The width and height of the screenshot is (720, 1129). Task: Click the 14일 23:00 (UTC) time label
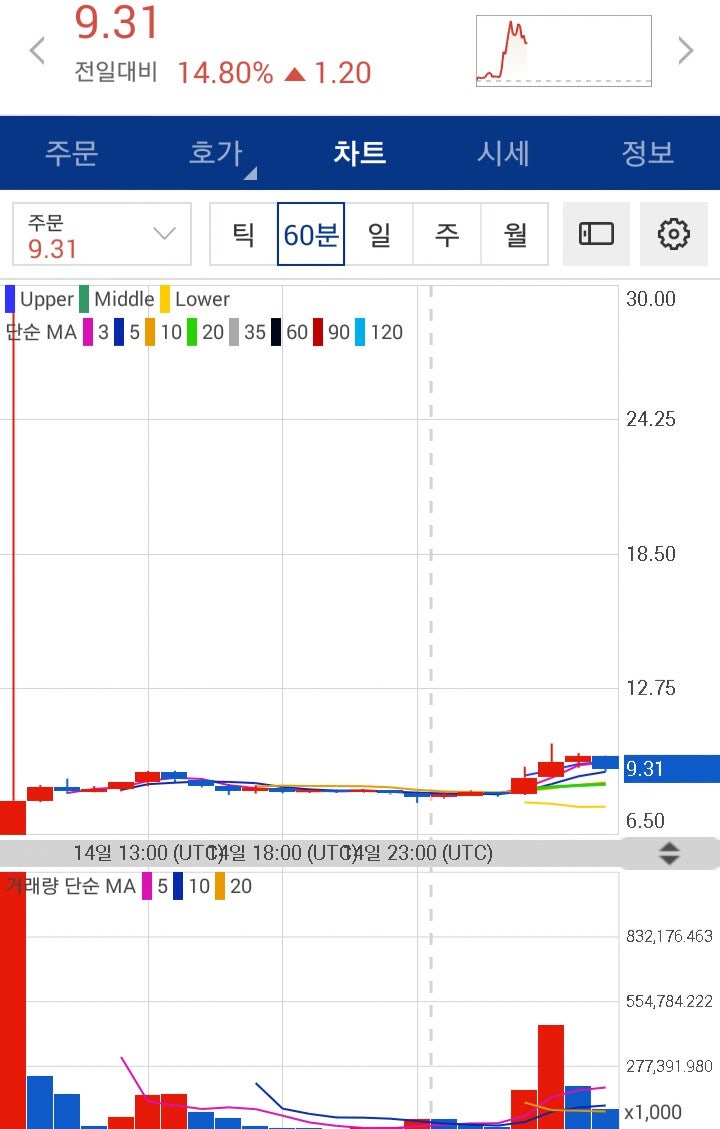tap(419, 853)
